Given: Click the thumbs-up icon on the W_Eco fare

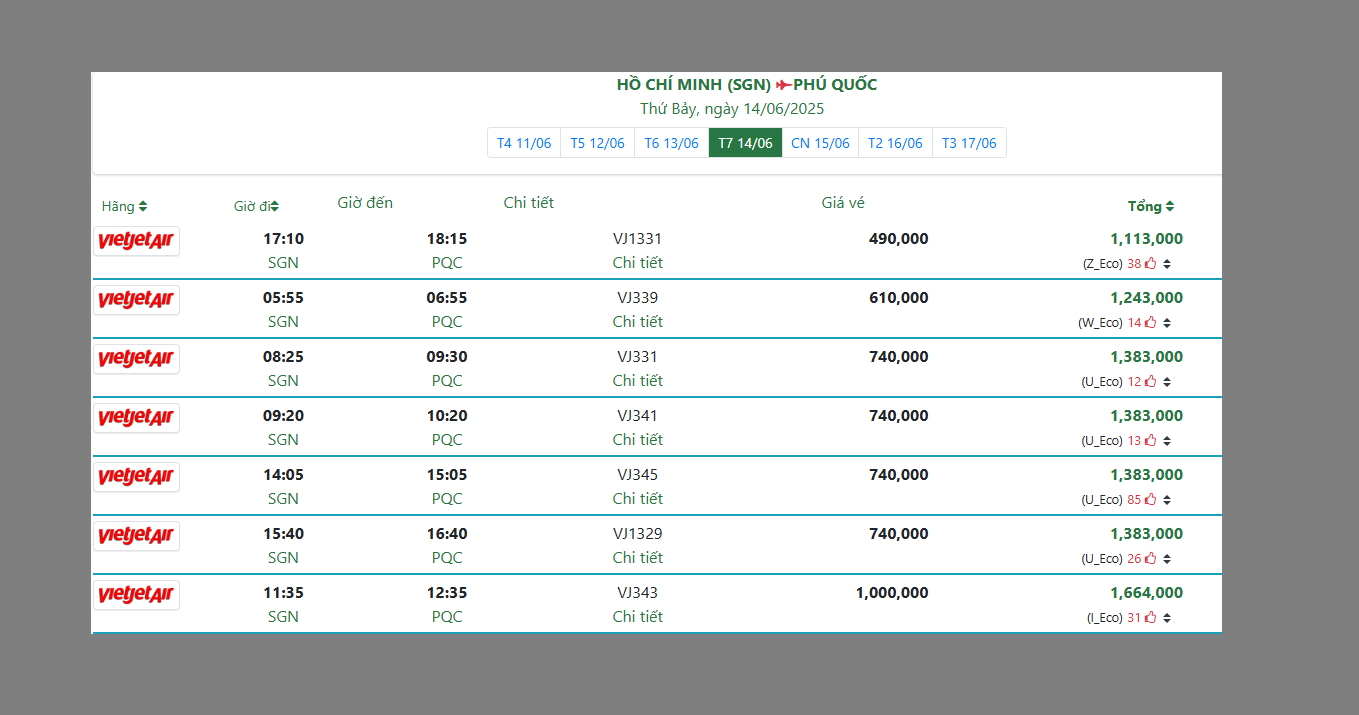Looking at the screenshot, I should click(x=1150, y=323).
